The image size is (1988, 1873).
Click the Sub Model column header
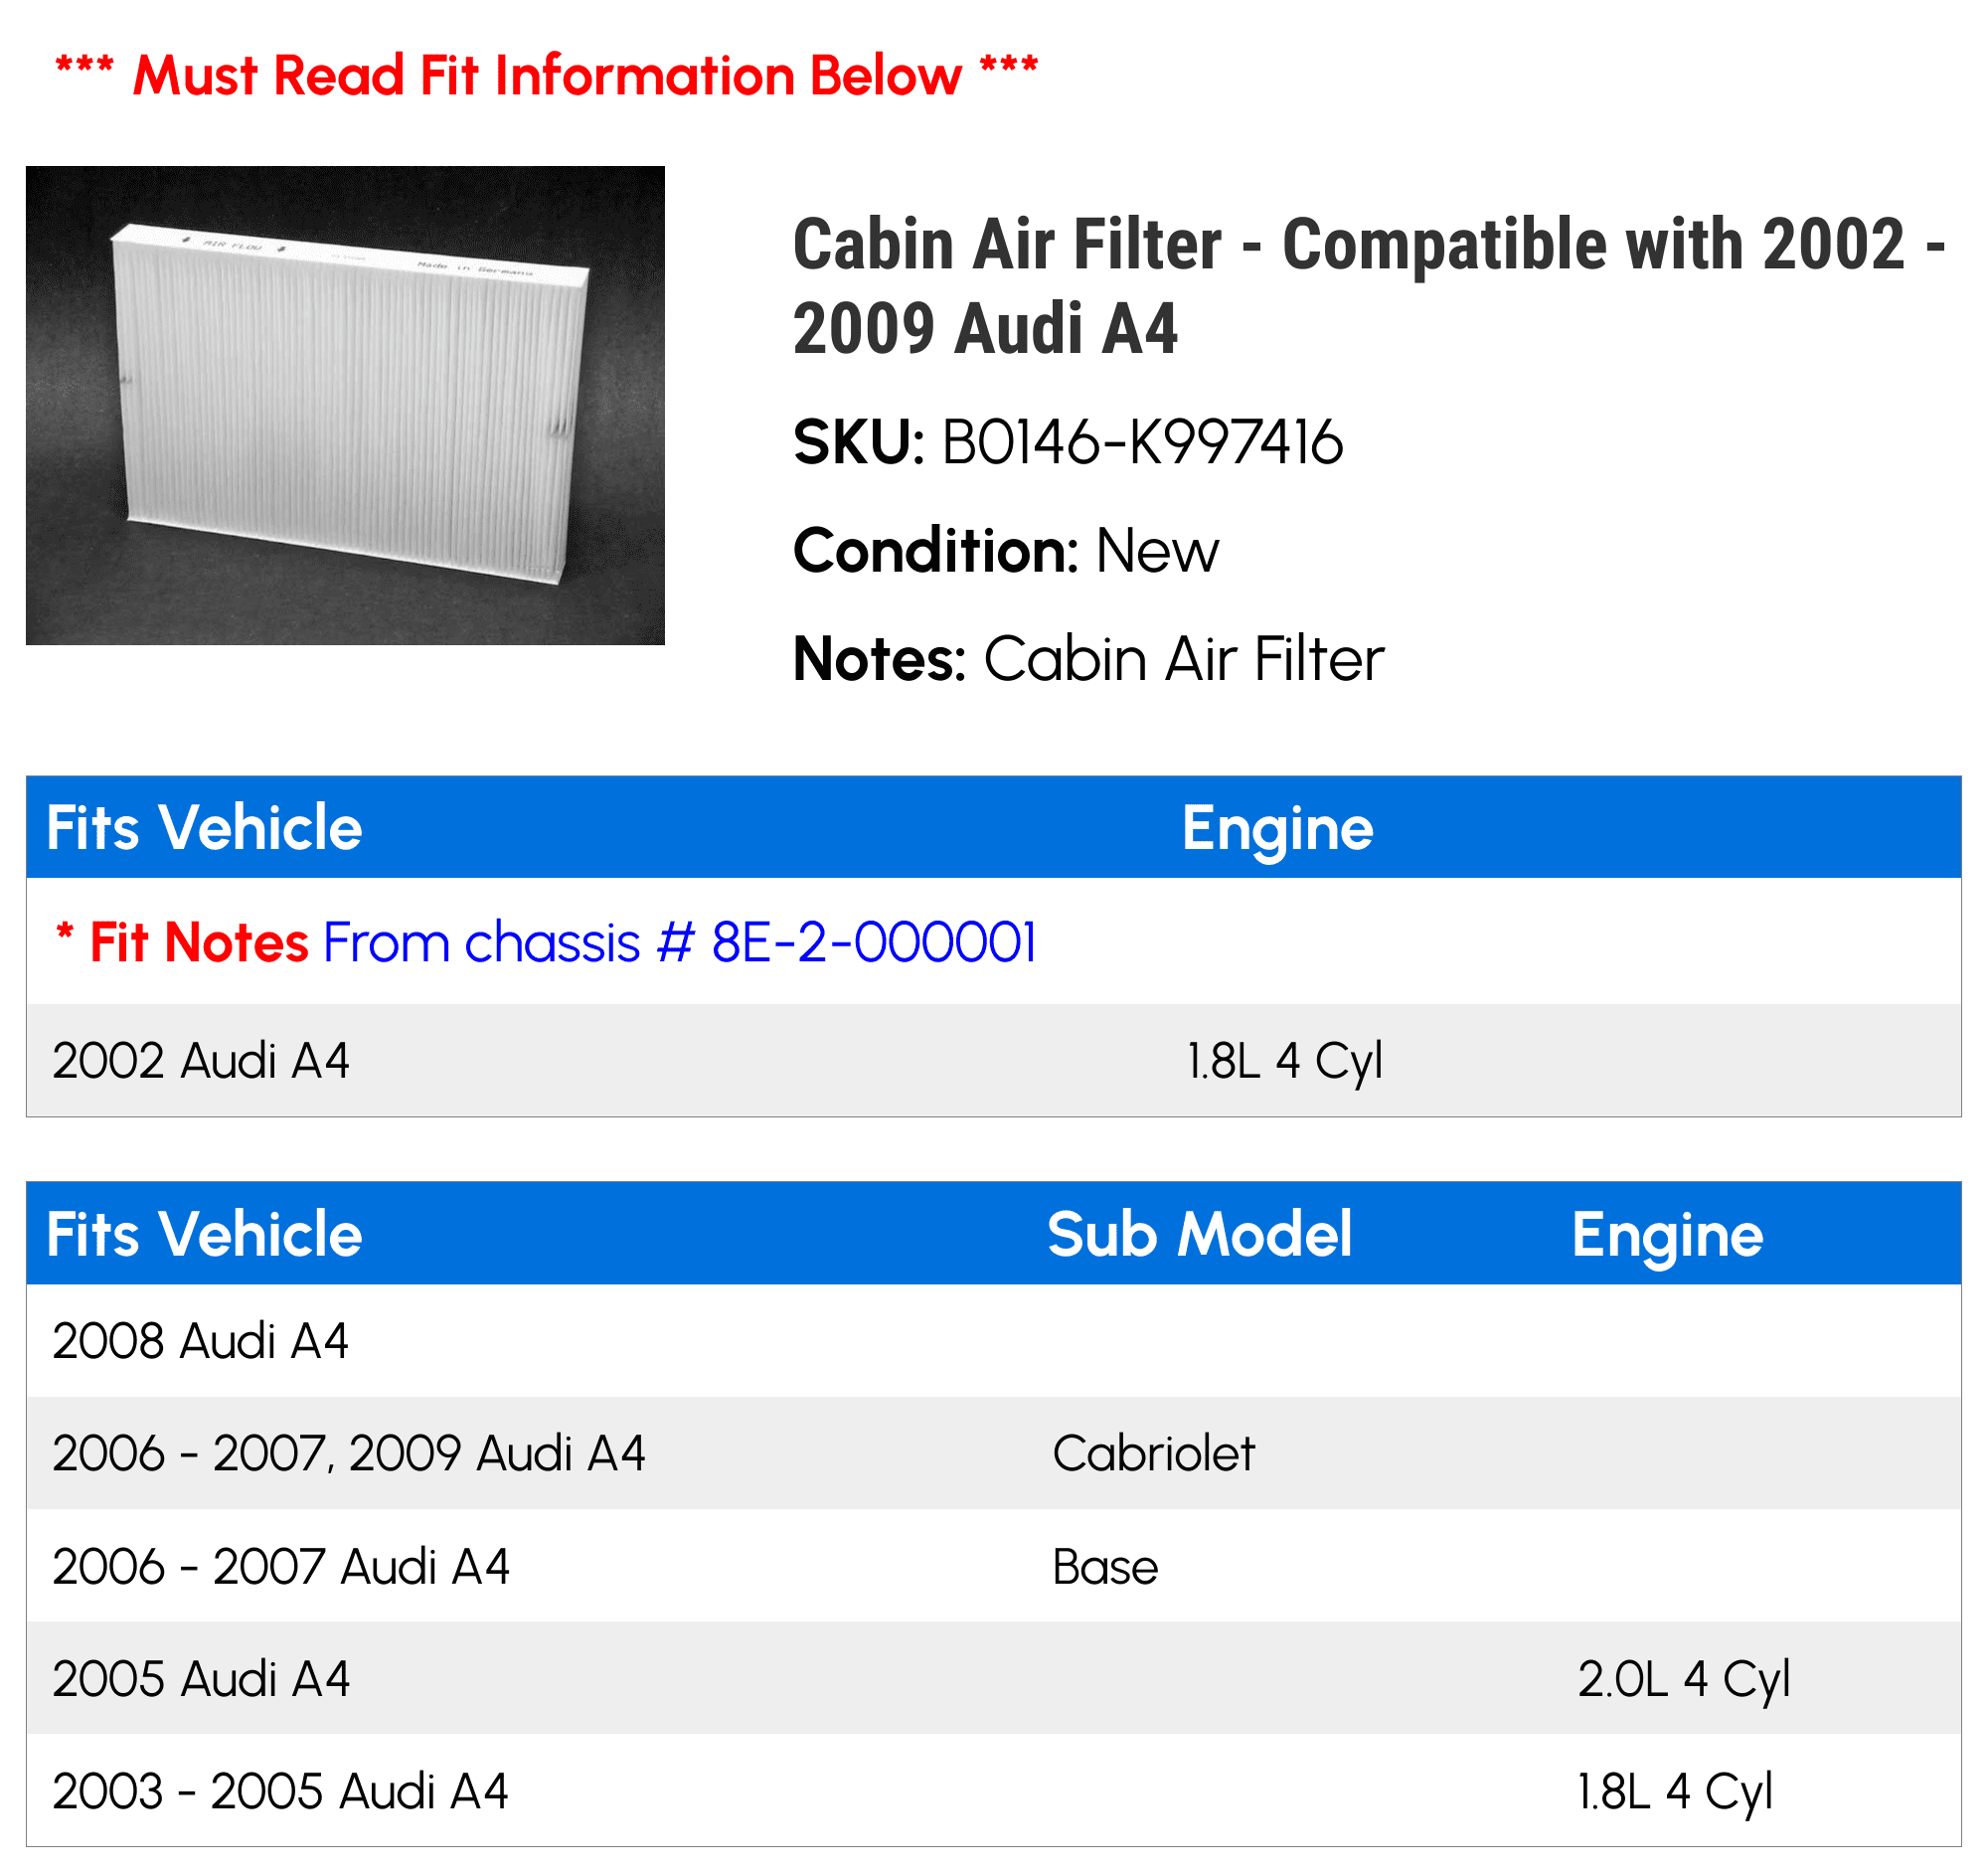(x=1199, y=1234)
